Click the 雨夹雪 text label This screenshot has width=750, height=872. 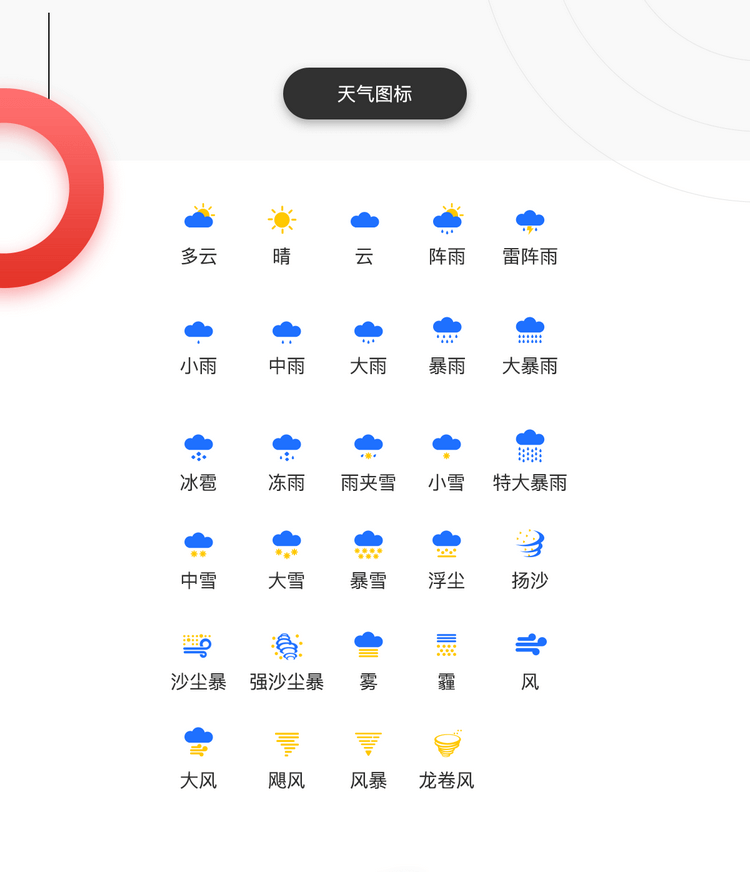click(x=369, y=482)
